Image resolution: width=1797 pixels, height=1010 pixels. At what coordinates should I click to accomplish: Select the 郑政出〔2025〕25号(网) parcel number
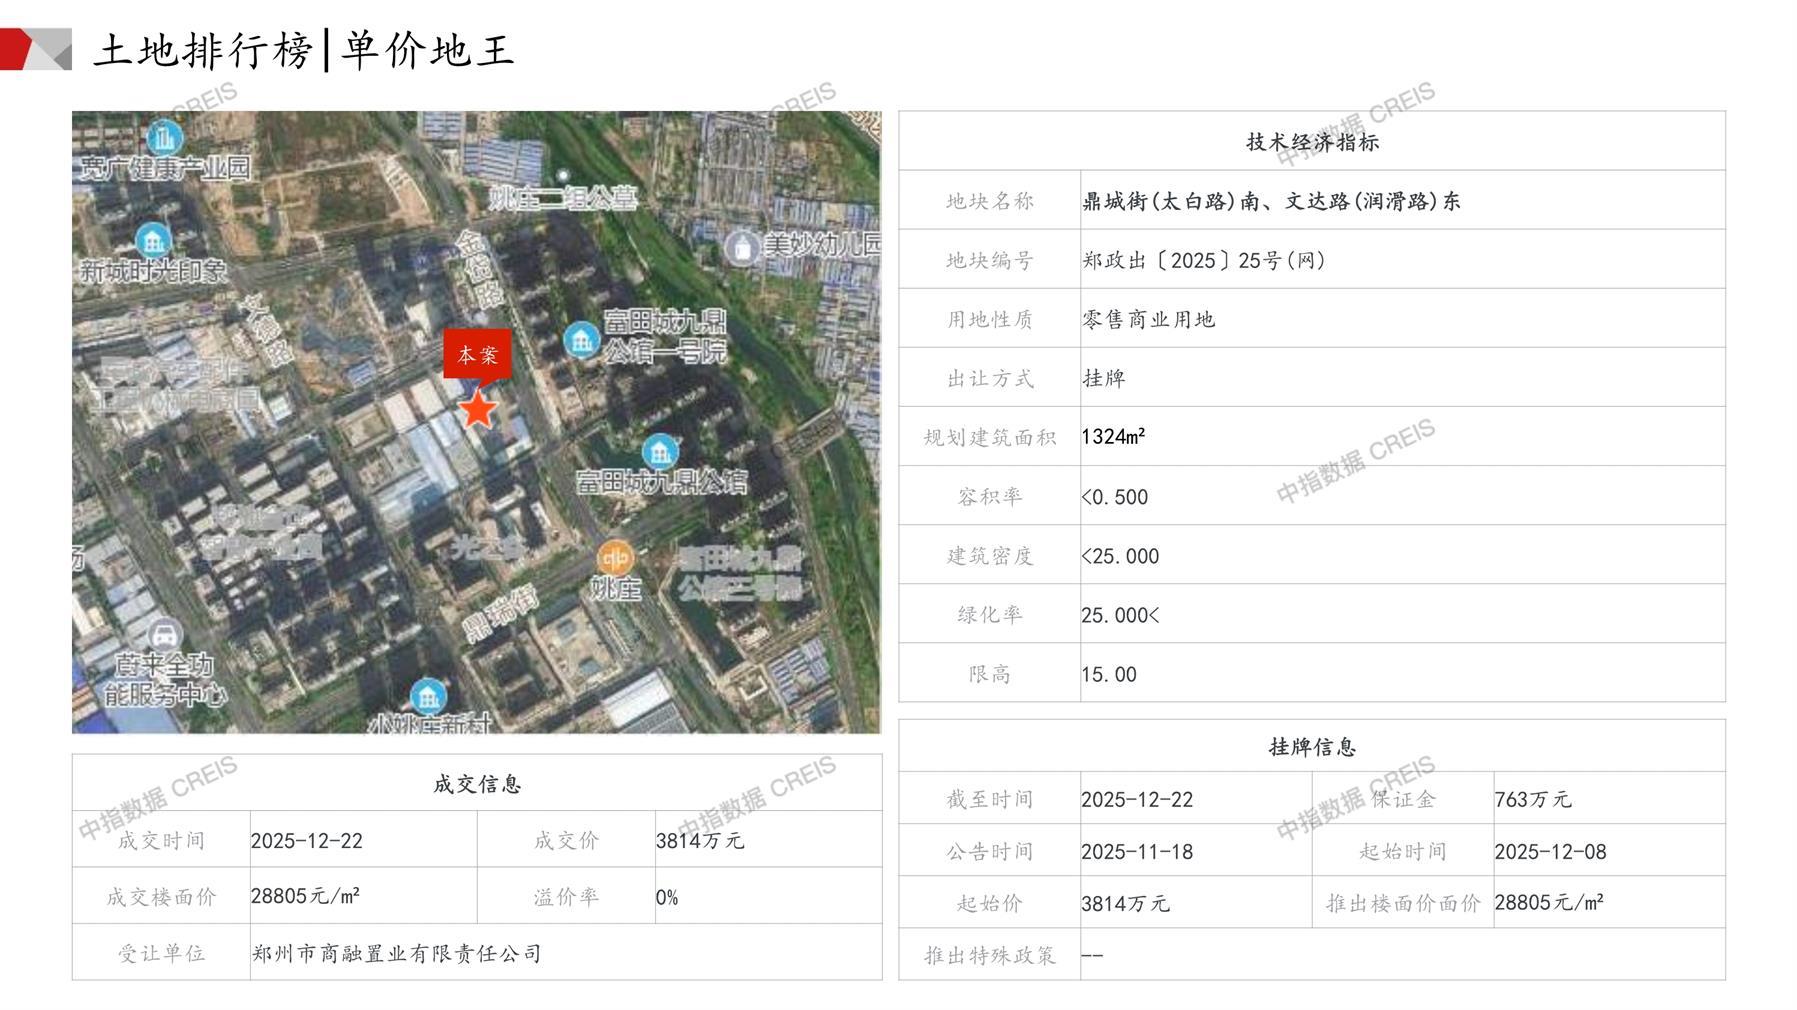tap(1203, 261)
